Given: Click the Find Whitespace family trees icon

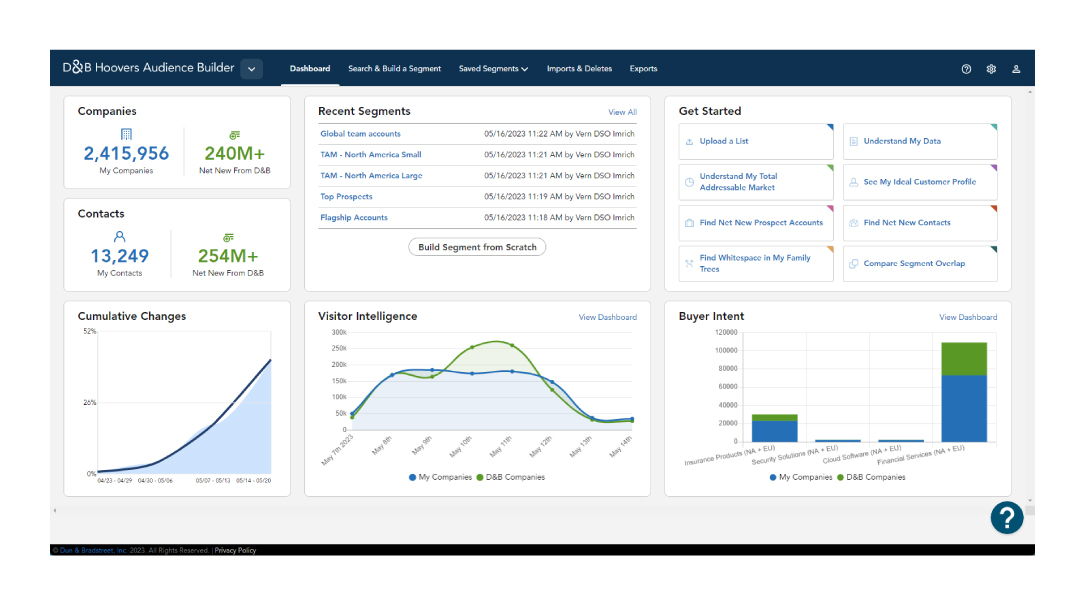Looking at the screenshot, I should [689, 263].
